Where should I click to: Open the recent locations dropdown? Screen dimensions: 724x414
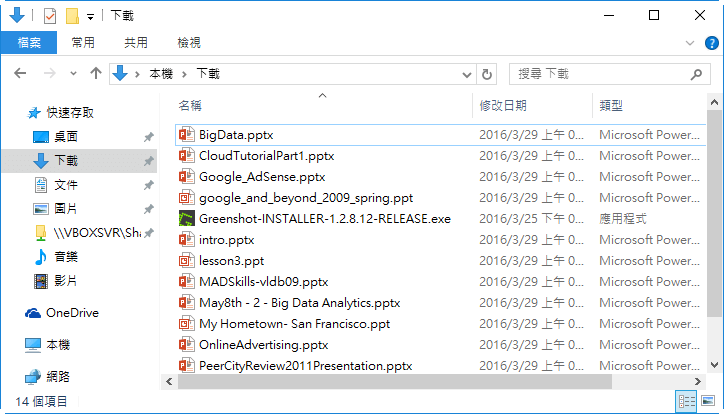click(73, 74)
